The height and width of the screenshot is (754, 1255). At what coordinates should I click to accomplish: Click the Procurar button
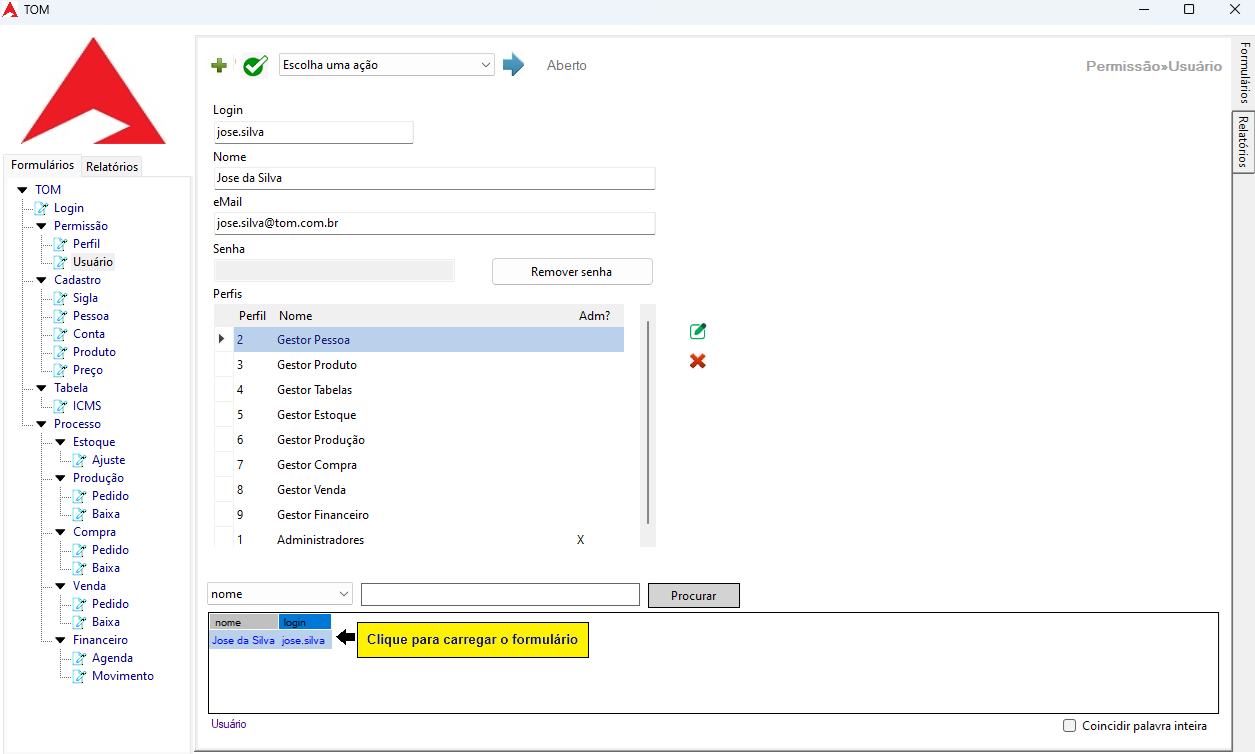[693, 595]
